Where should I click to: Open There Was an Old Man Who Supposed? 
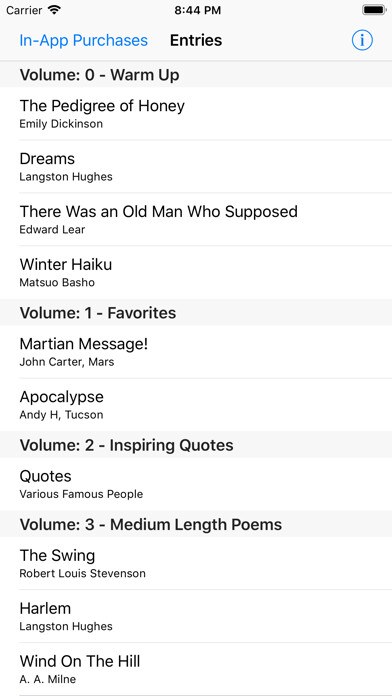click(196, 219)
